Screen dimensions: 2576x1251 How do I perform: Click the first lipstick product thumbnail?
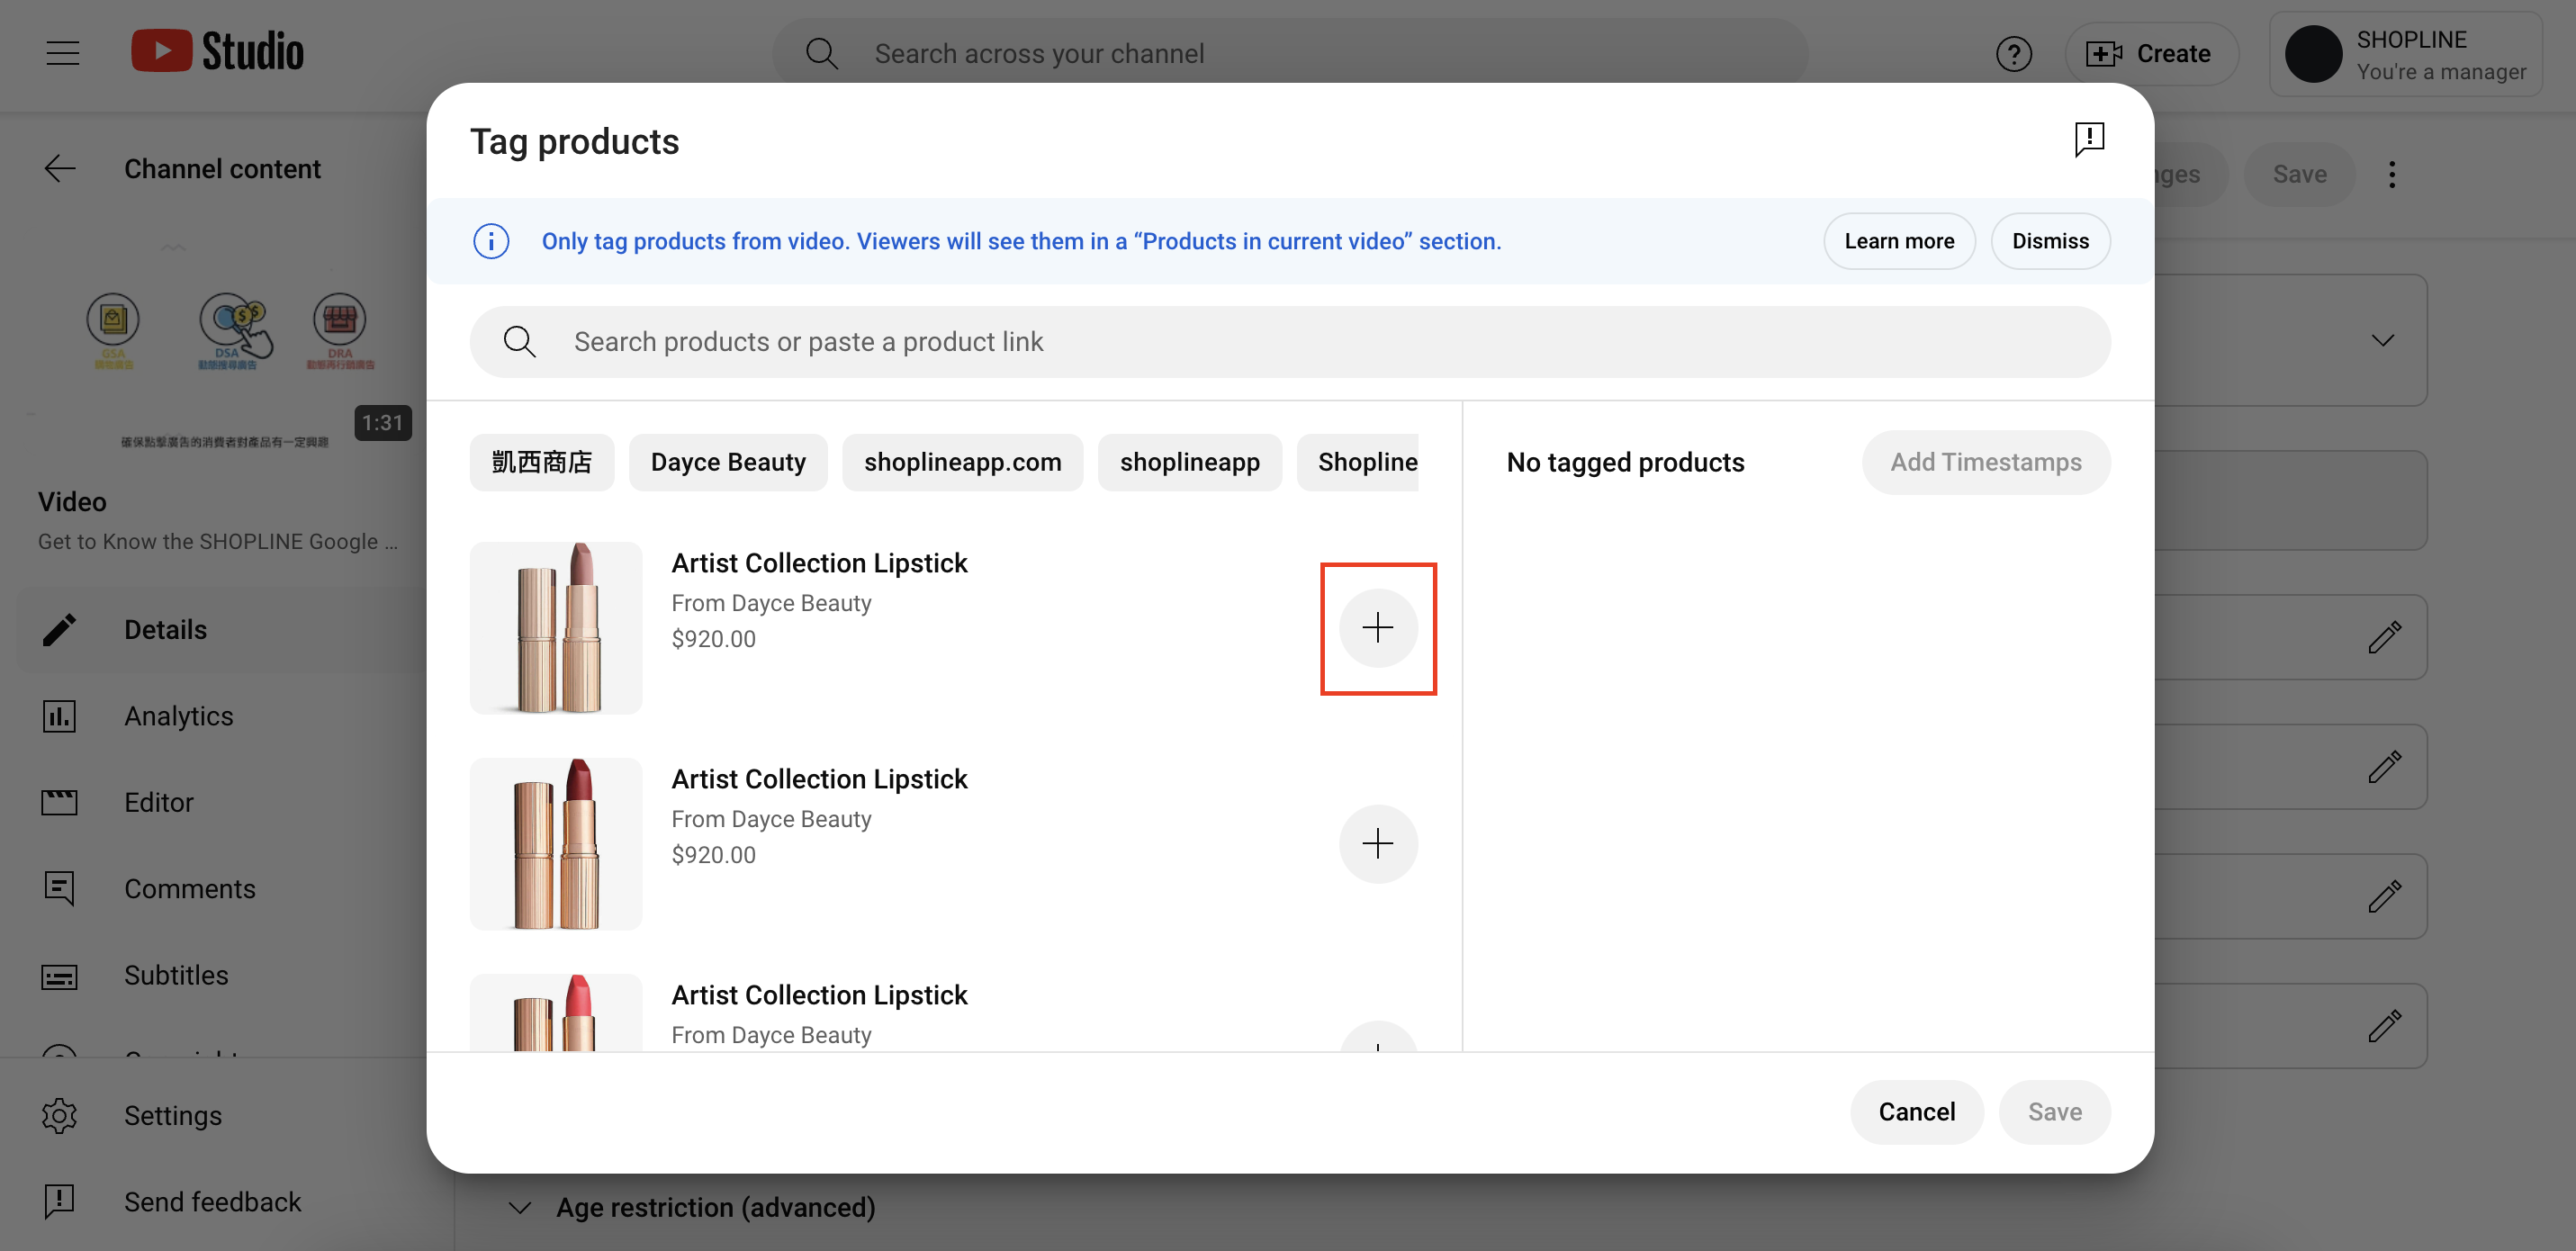point(556,627)
